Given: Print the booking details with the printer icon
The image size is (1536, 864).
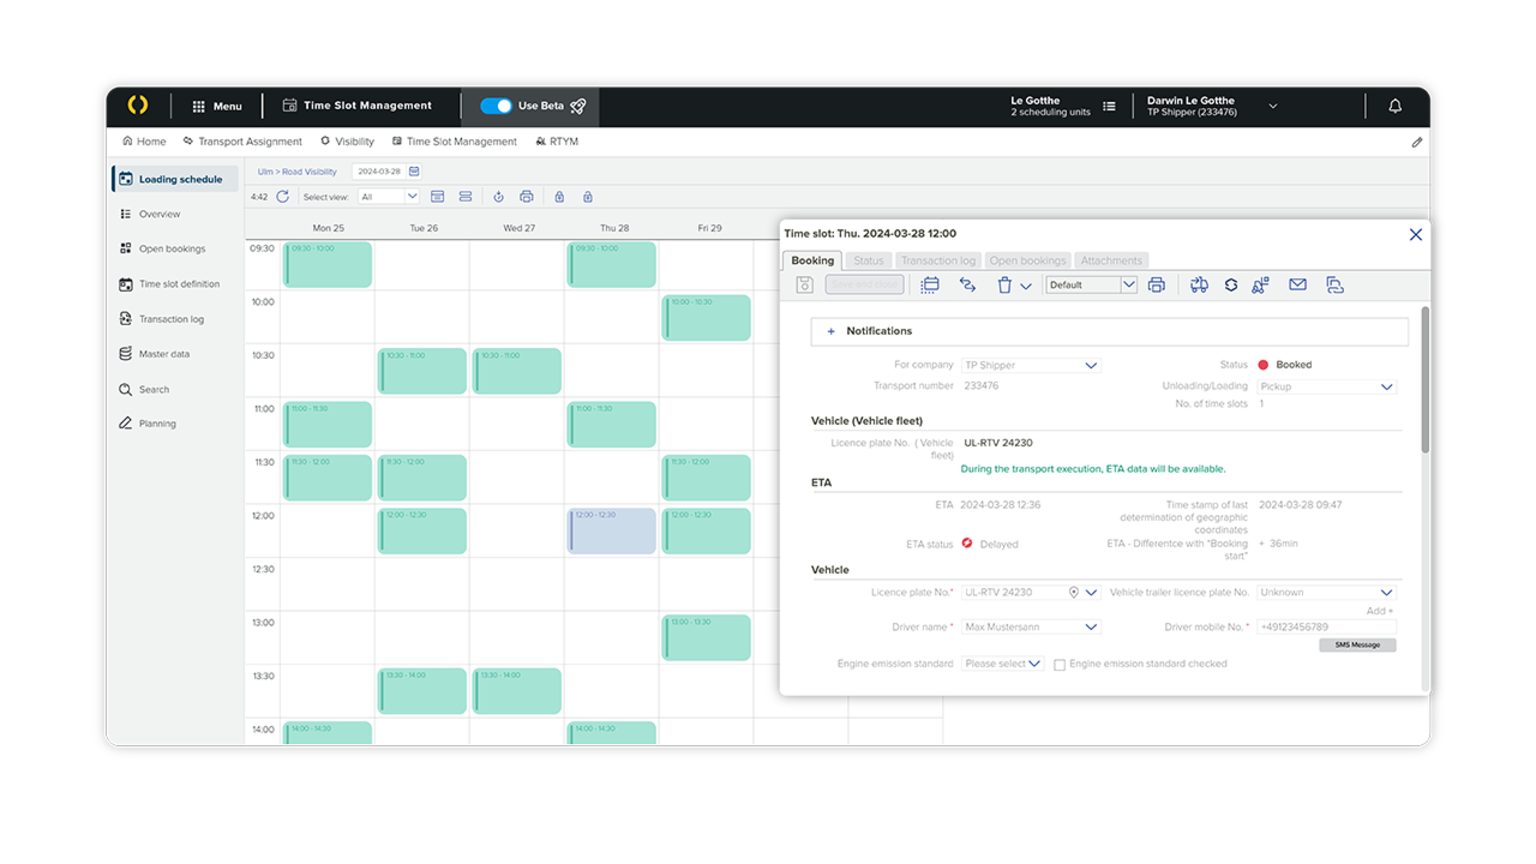Looking at the screenshot, I should pos(1157,285).
